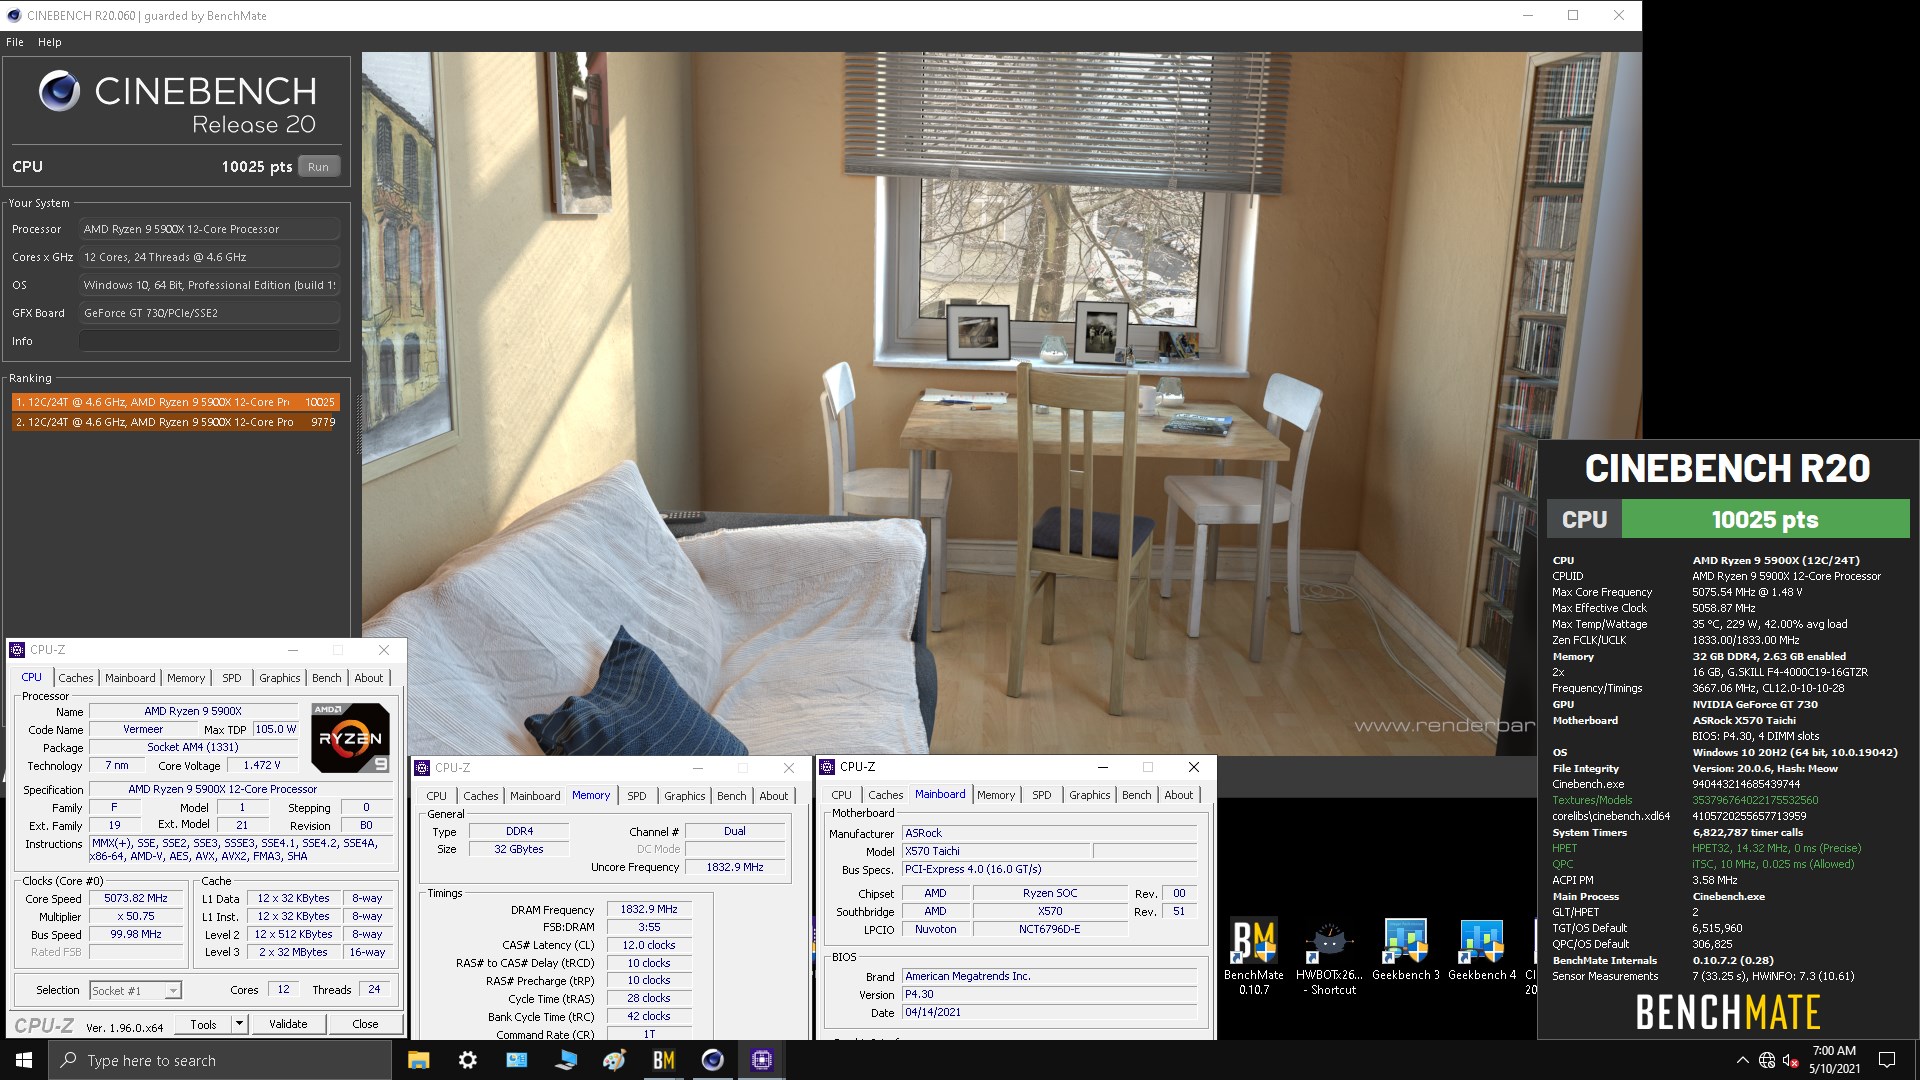Image resolution: width=1920 pixels, height=1080 pixels.
Task: Click the CPU-Z title bar icon of the Mainboard window
Action: 827,767
